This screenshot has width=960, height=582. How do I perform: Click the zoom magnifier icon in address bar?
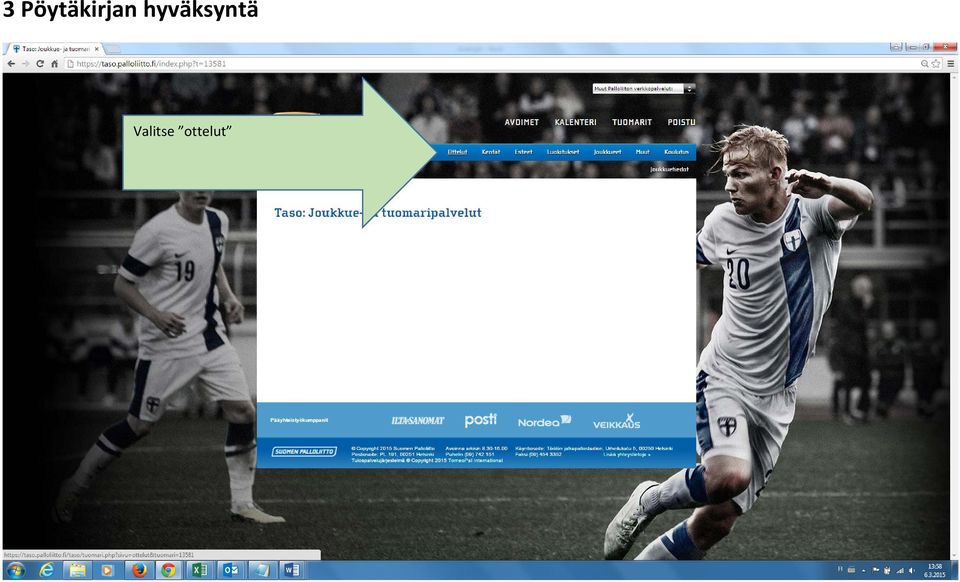tap(924, 64)
